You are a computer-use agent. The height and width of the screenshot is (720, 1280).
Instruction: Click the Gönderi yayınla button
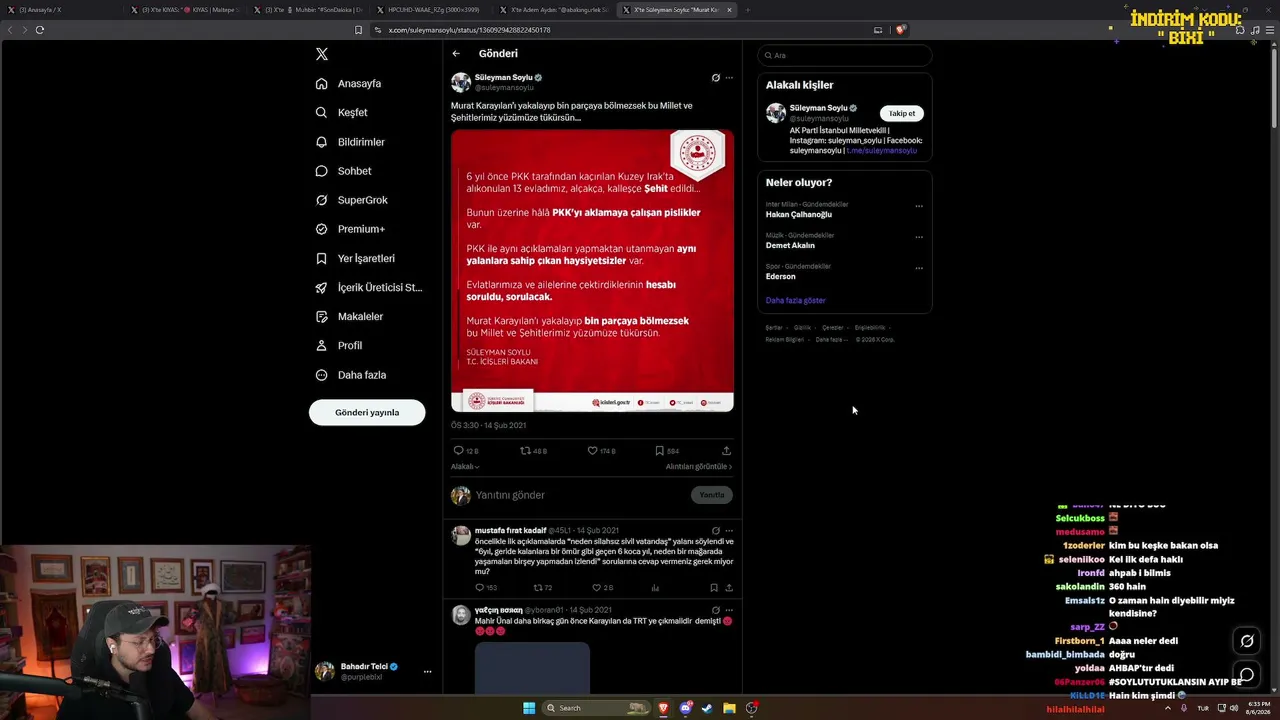click(x=367, y=412)
